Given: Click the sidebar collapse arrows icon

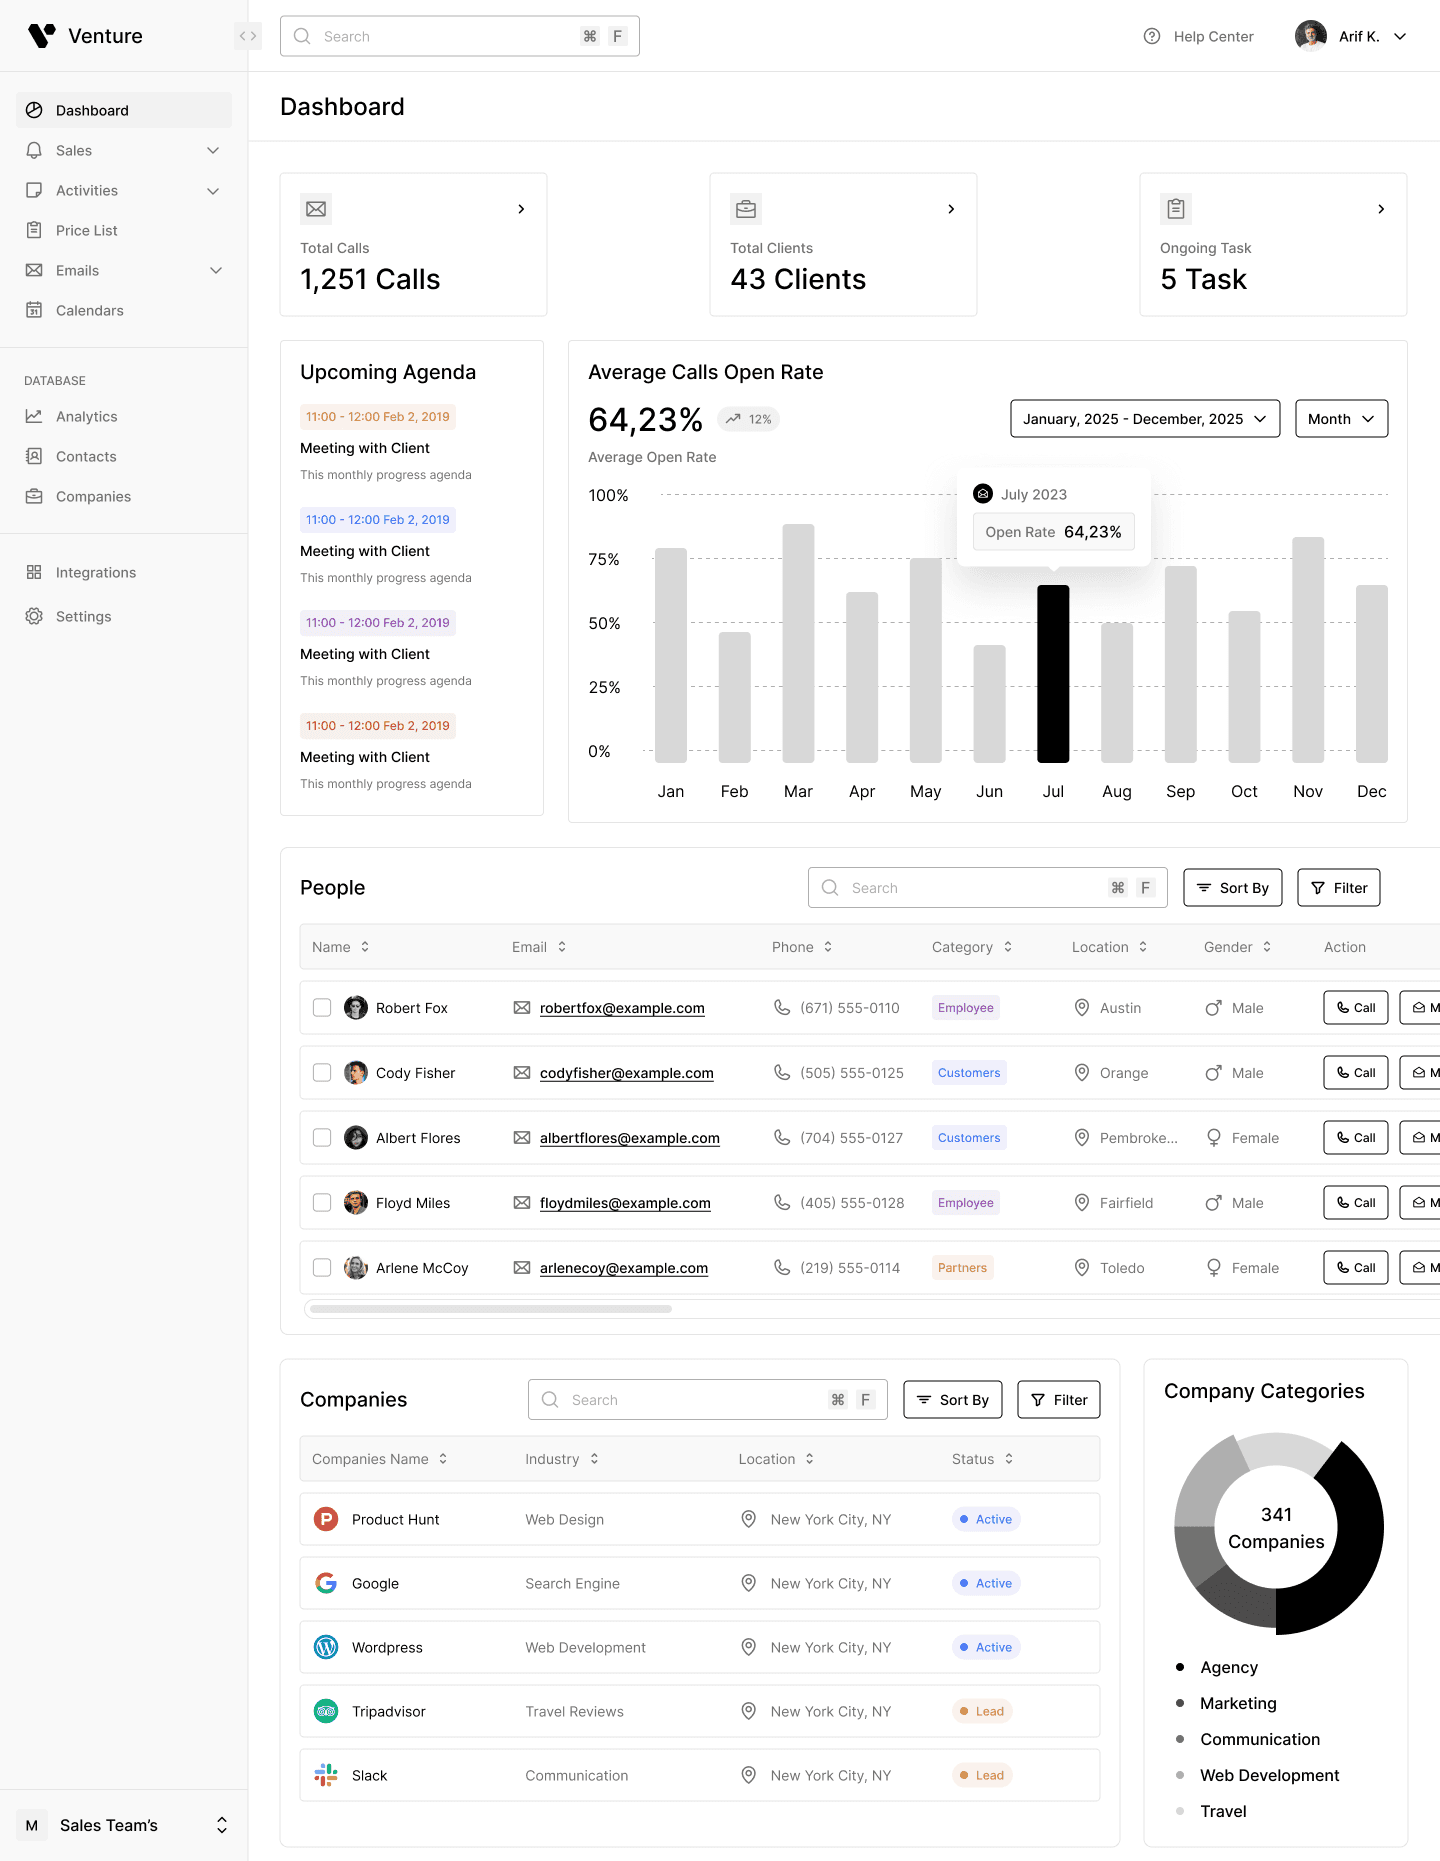Looking at the screenshot, I should click(x=248, y=36).
